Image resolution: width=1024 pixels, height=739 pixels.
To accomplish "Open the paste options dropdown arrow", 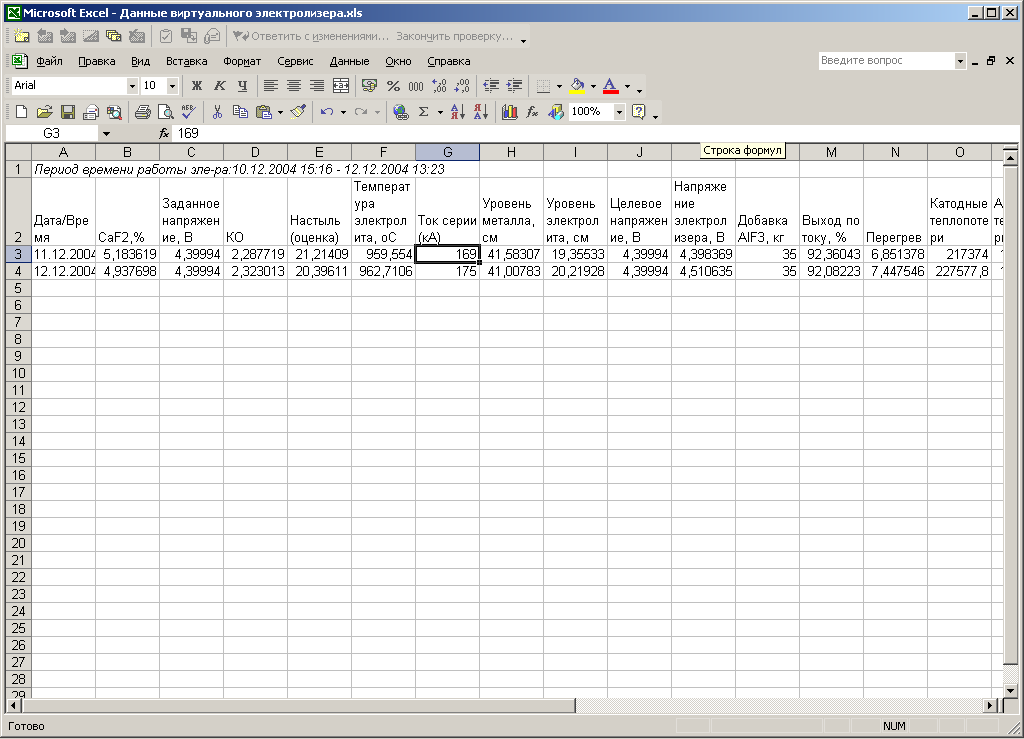I will point(280,112).
